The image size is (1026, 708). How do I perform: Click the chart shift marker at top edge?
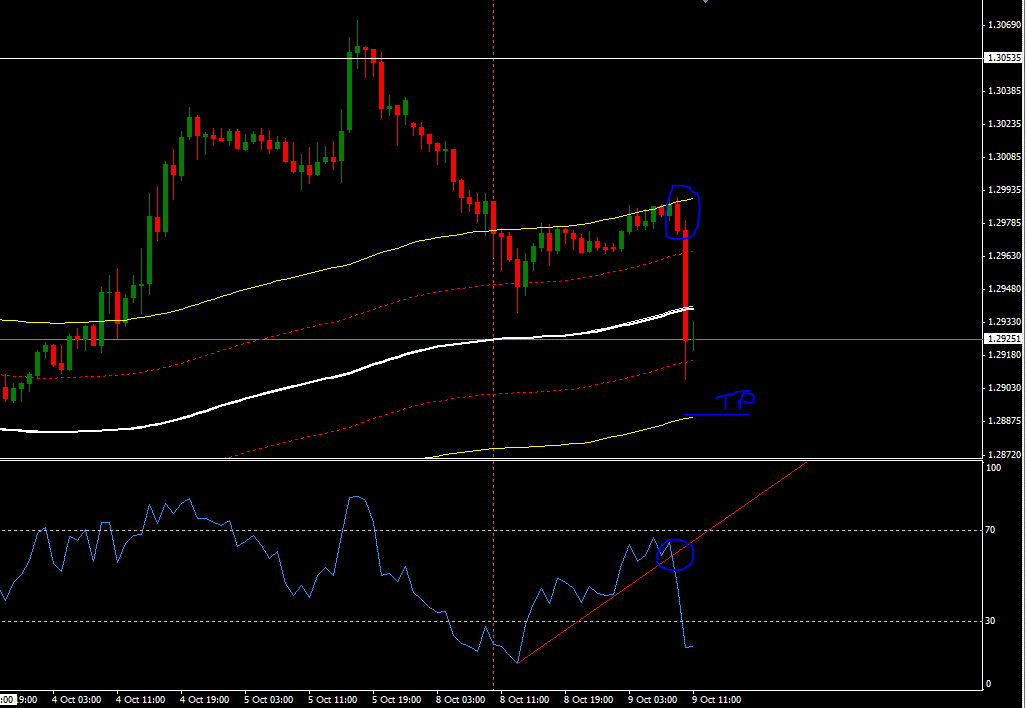[x=705, y=2]
